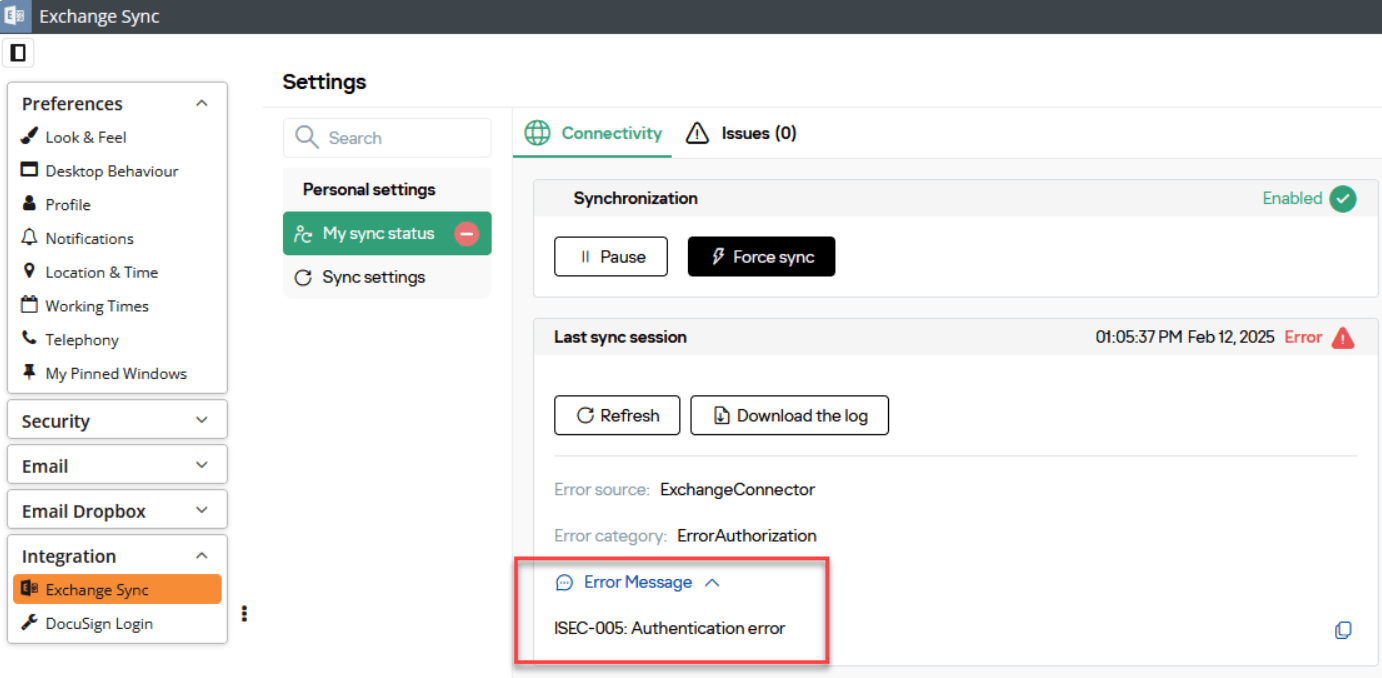Collapse the Error Message details
The width and height of the screenshot is (1382, 678).
click(711, 582)
